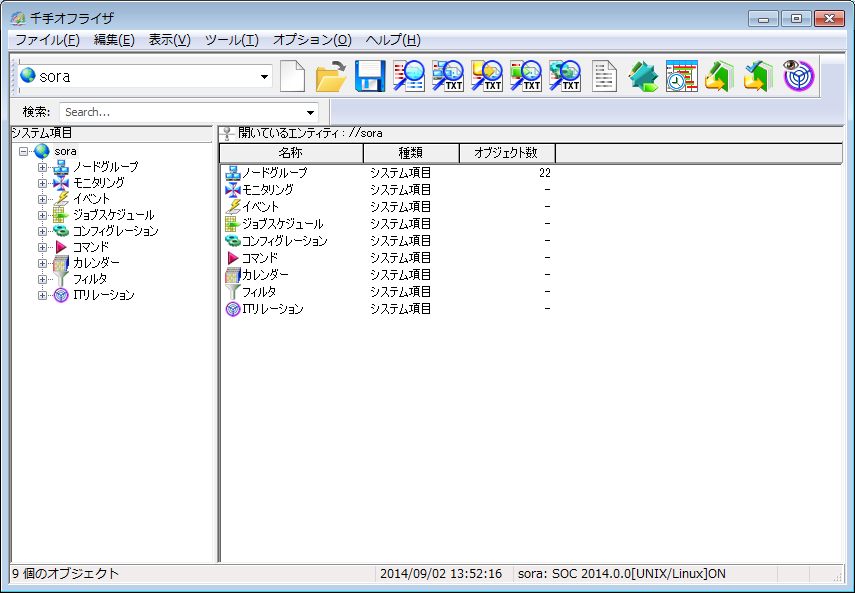
Task: Open the search history dropdown arrow
Action: (310, 113)
